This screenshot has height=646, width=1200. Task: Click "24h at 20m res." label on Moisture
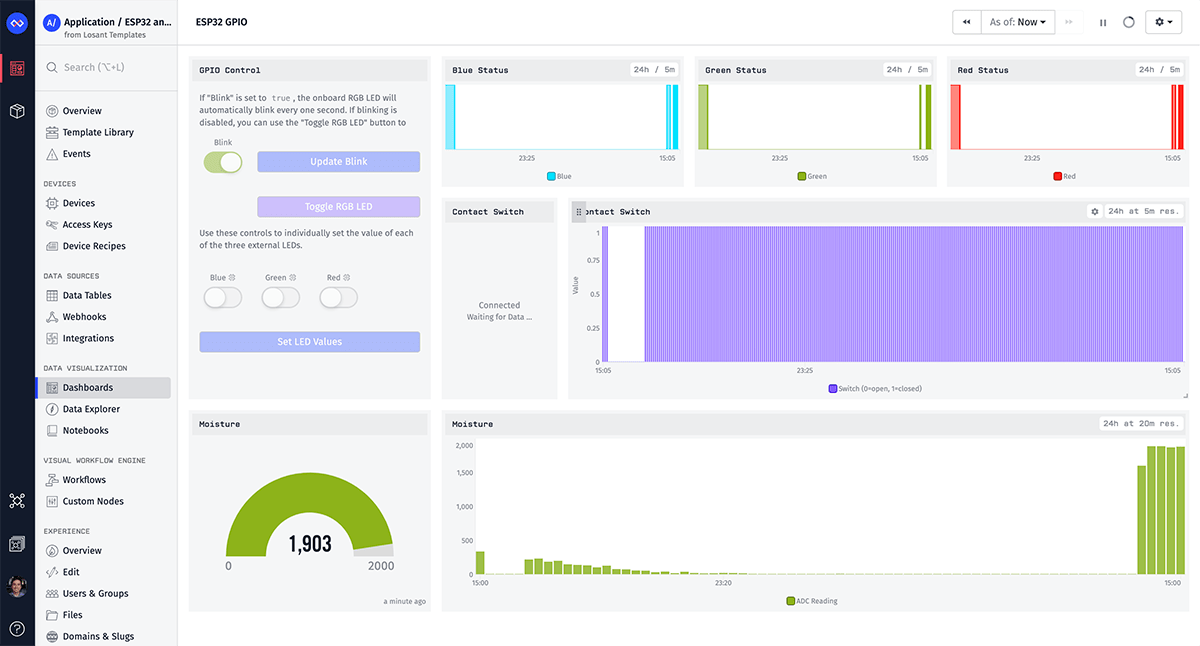(x=1141, y=424)
